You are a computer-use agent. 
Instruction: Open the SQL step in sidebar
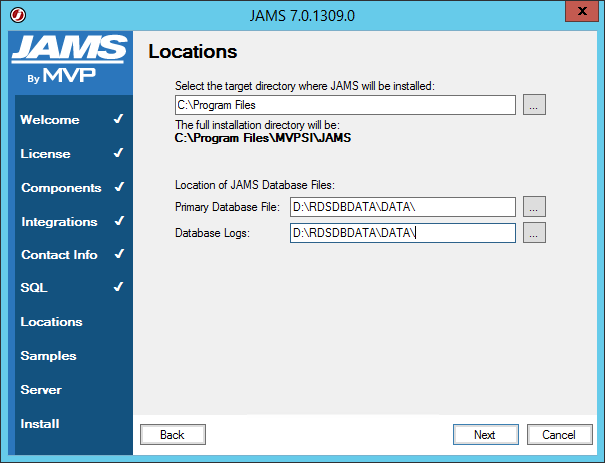(x=34, y=288)
